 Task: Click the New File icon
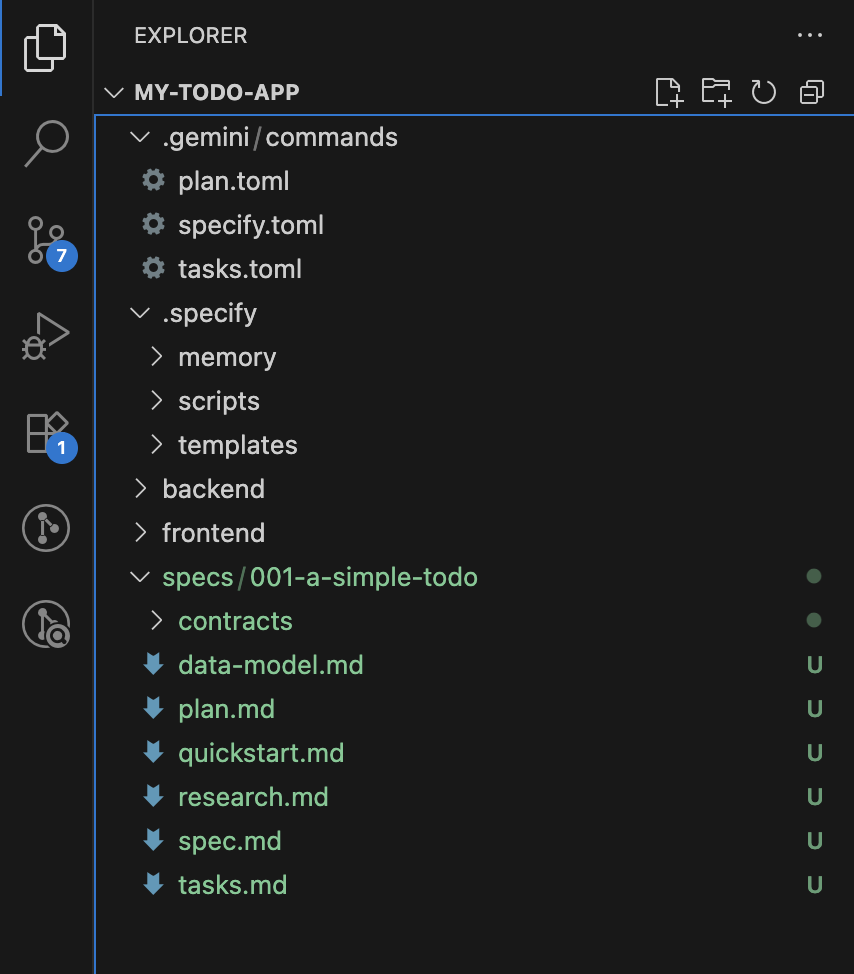669,93
